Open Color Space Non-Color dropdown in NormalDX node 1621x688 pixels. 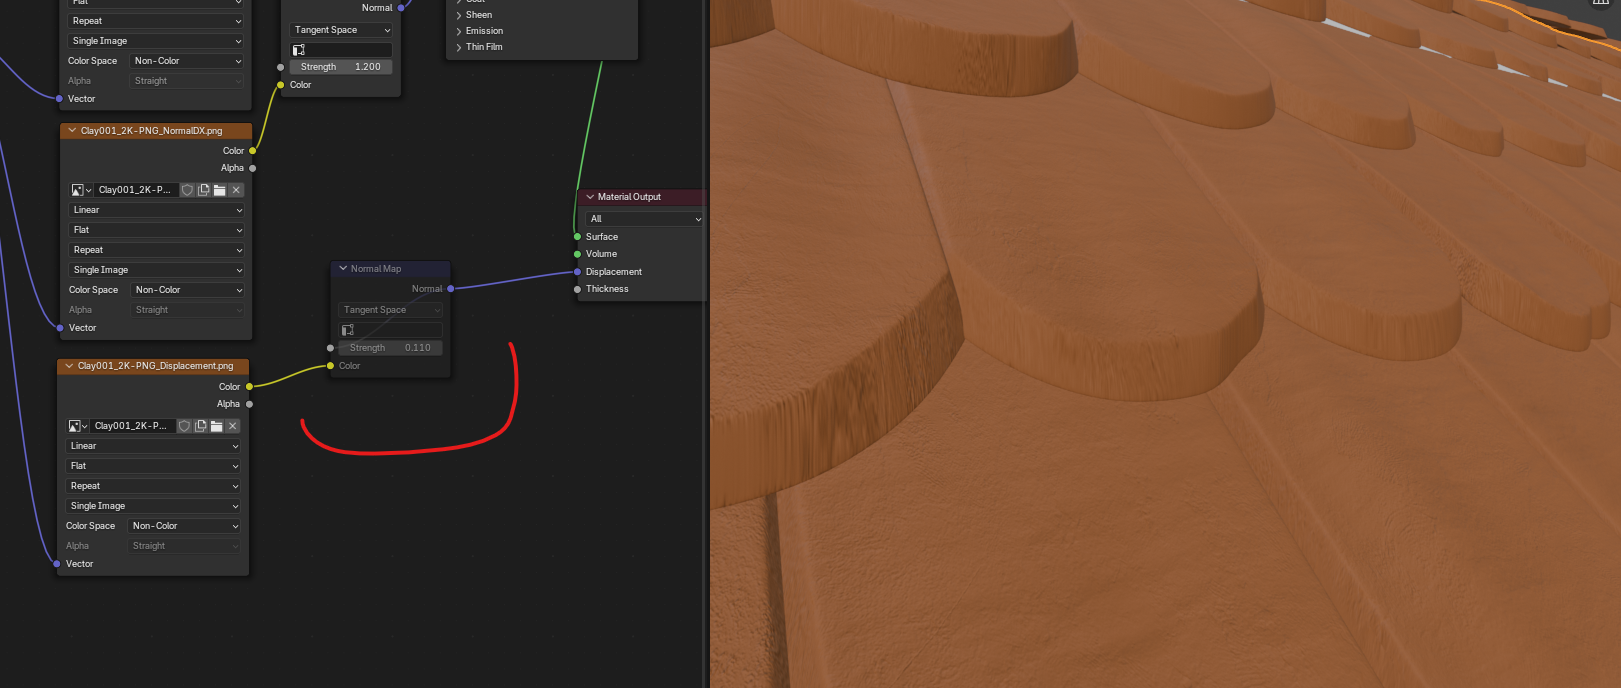188,290
